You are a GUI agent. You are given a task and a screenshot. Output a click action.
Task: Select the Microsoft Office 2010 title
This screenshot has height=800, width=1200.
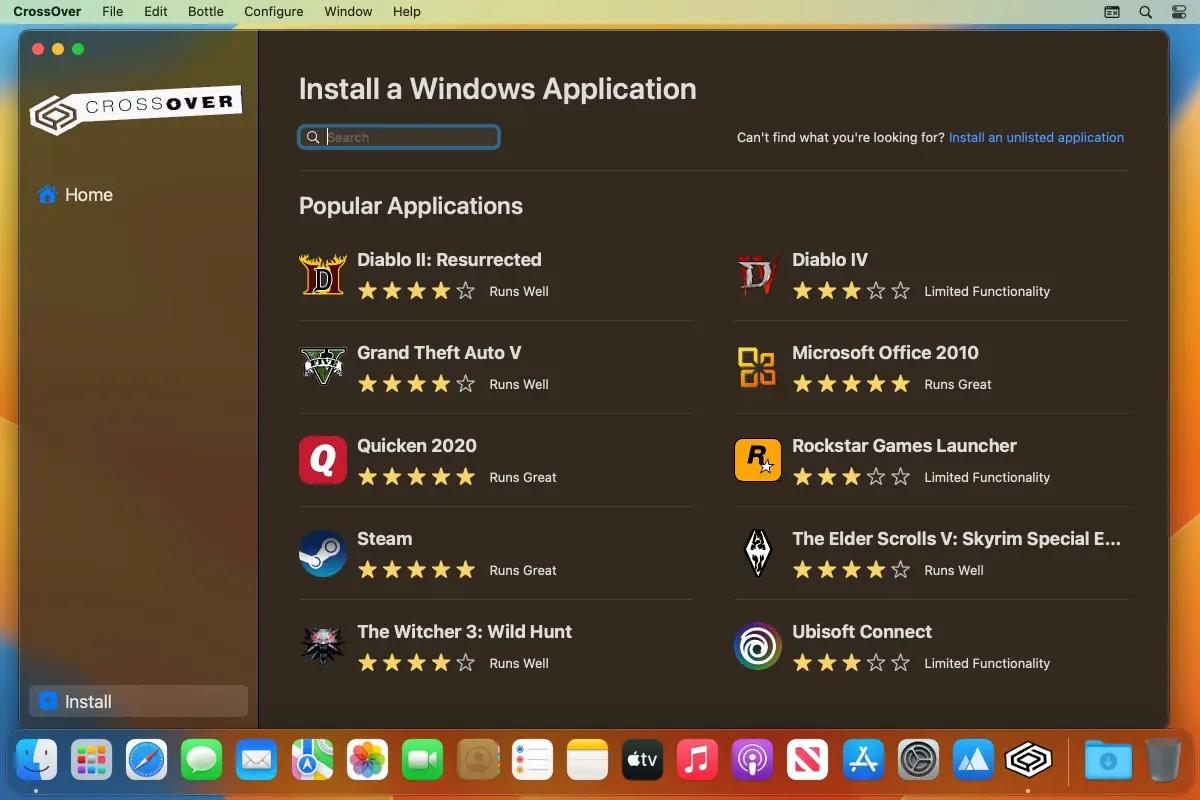tap(885, 352)
